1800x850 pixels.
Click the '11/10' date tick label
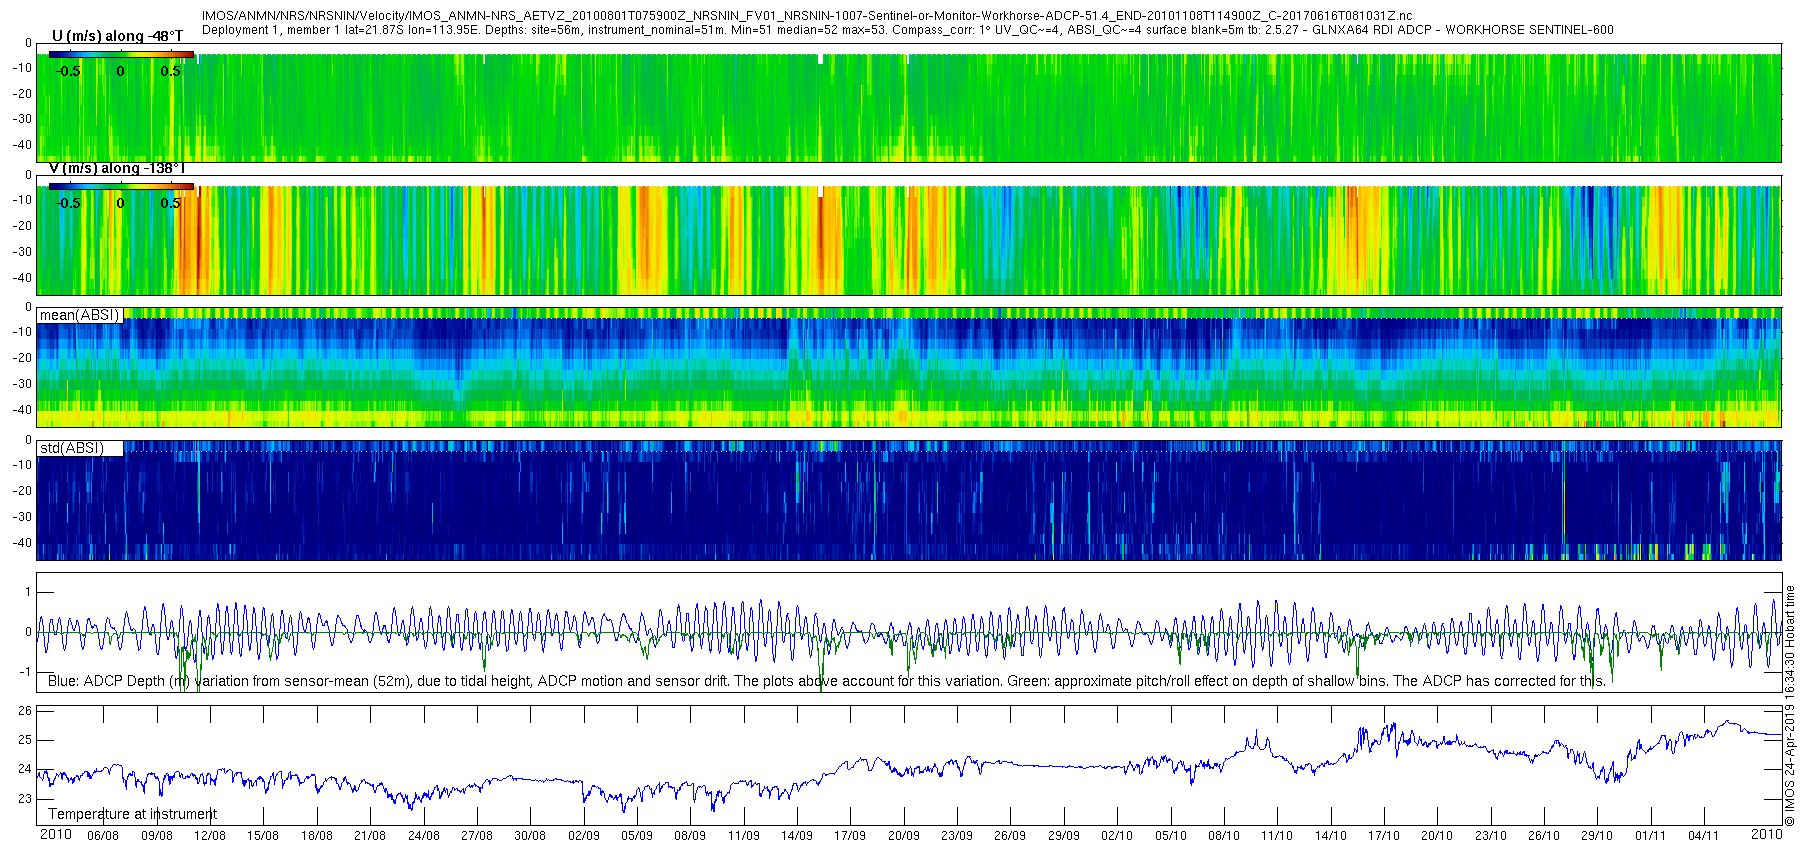pyautogui.click(x=1277, y=836)
